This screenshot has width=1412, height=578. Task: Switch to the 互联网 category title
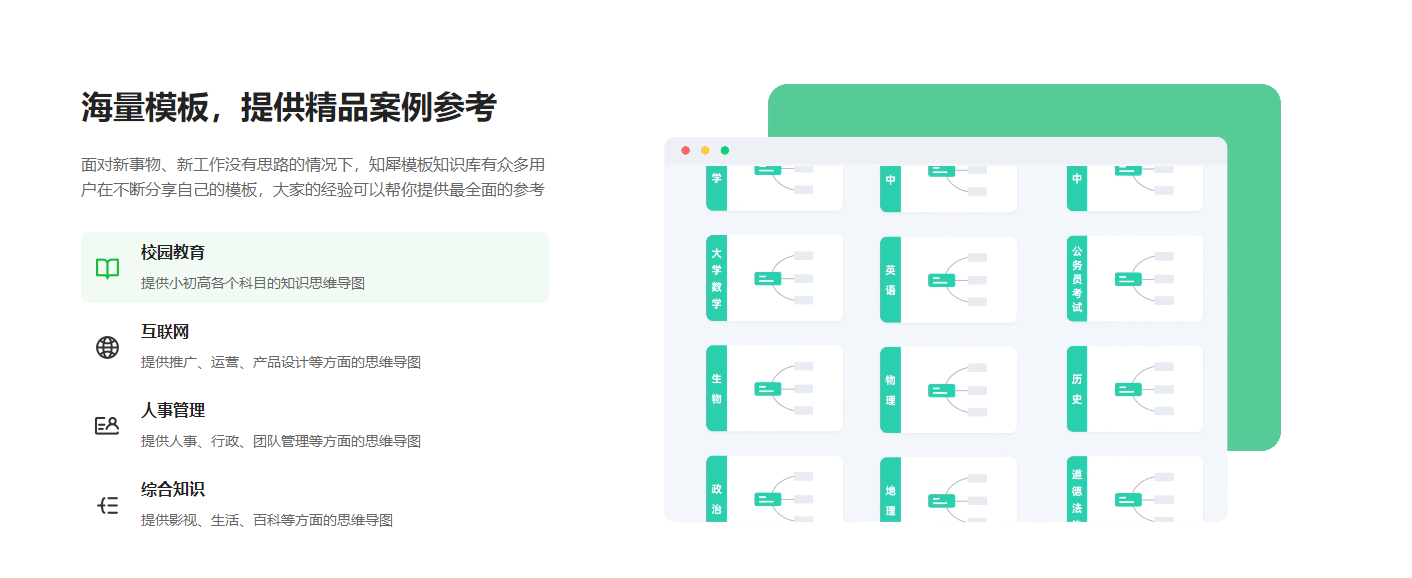pos(165,332)
